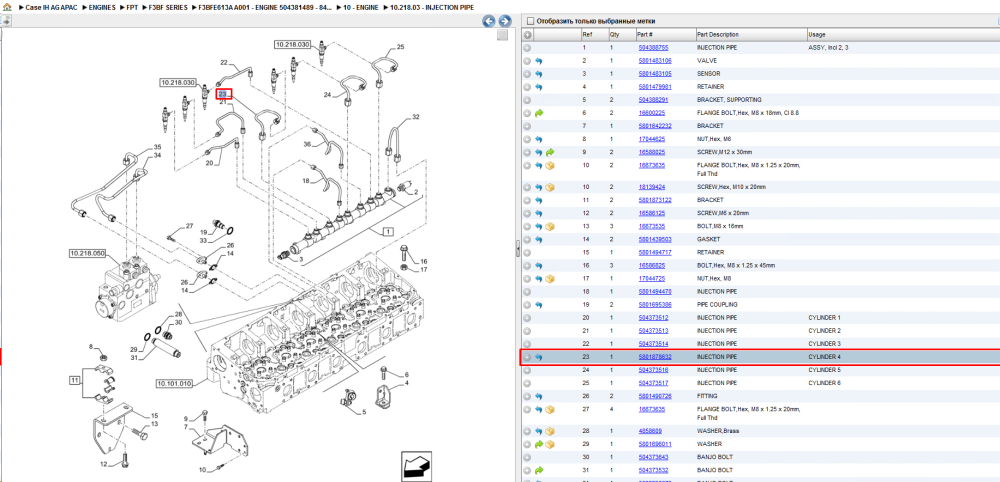Open part number 504373512 link
Viewport: 1000px width, 482px height.
[653, 318]
